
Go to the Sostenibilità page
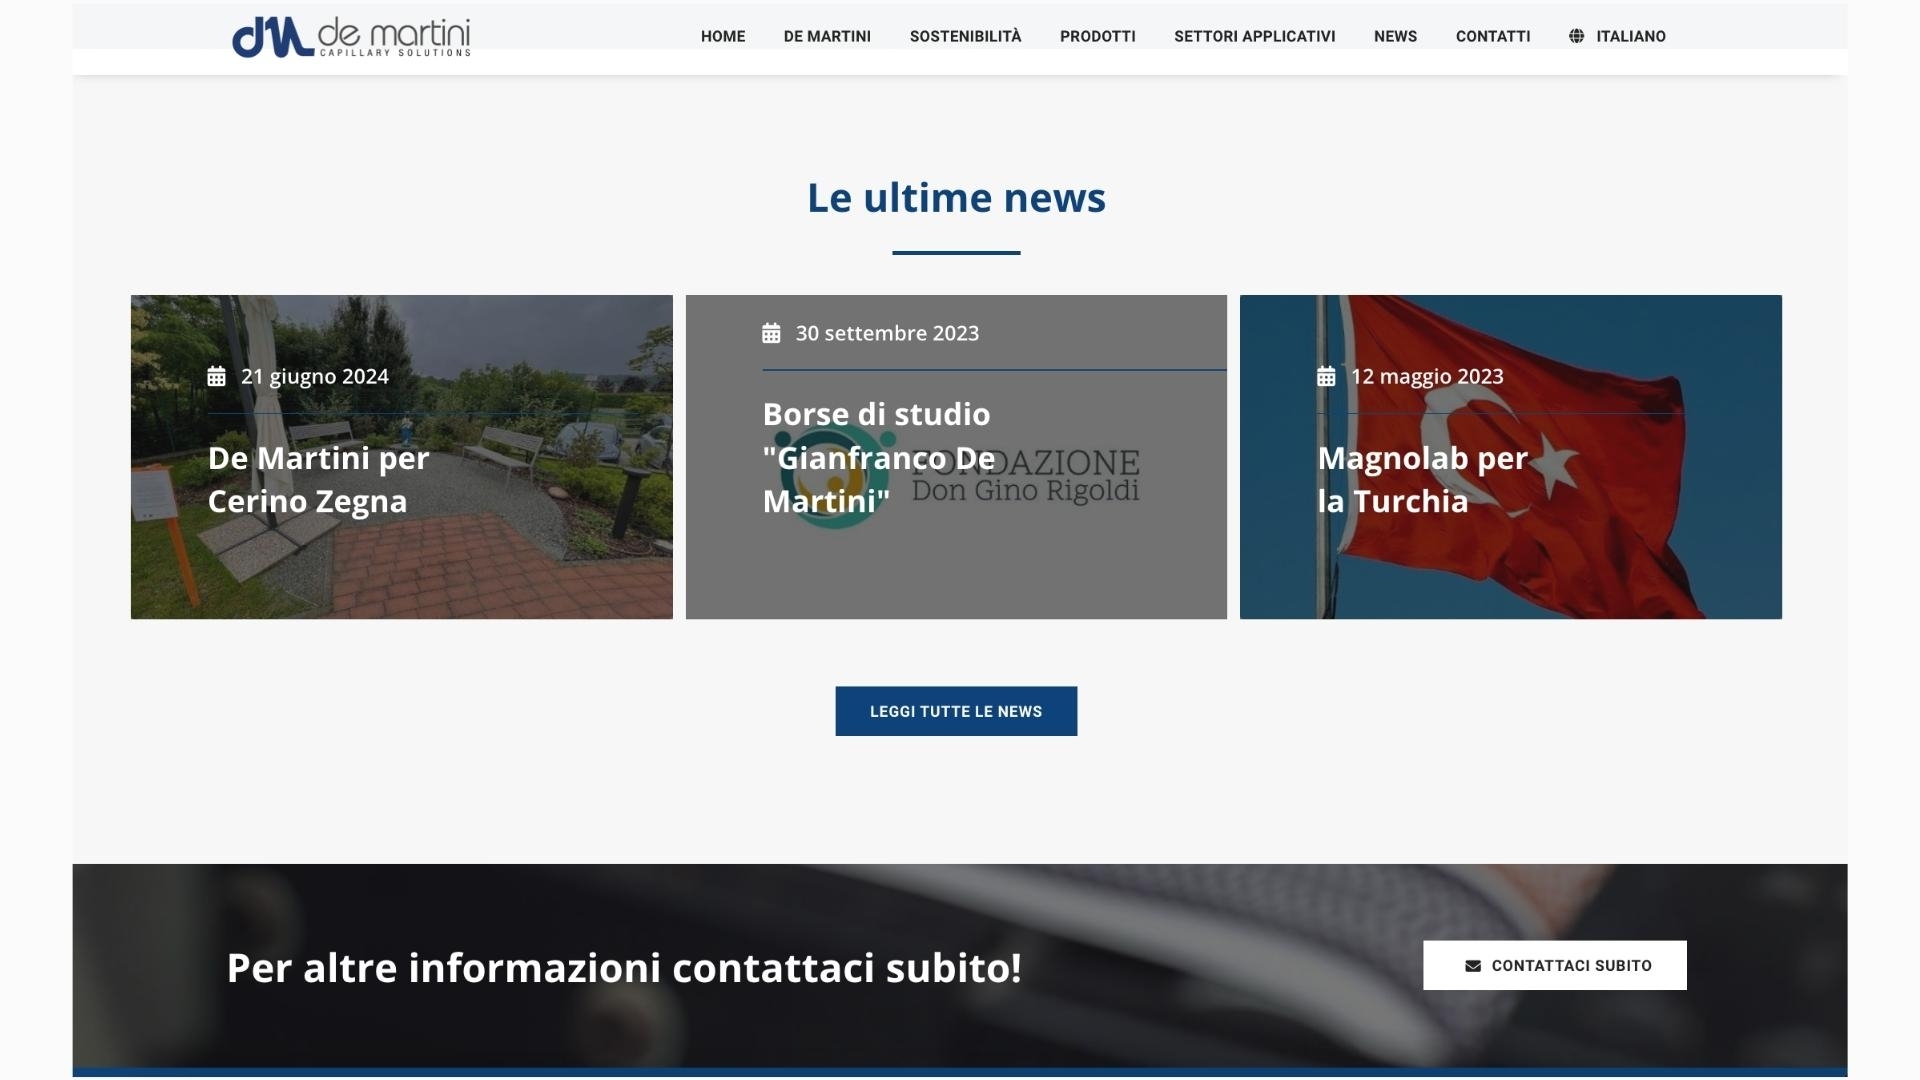[x=965, y=36]
